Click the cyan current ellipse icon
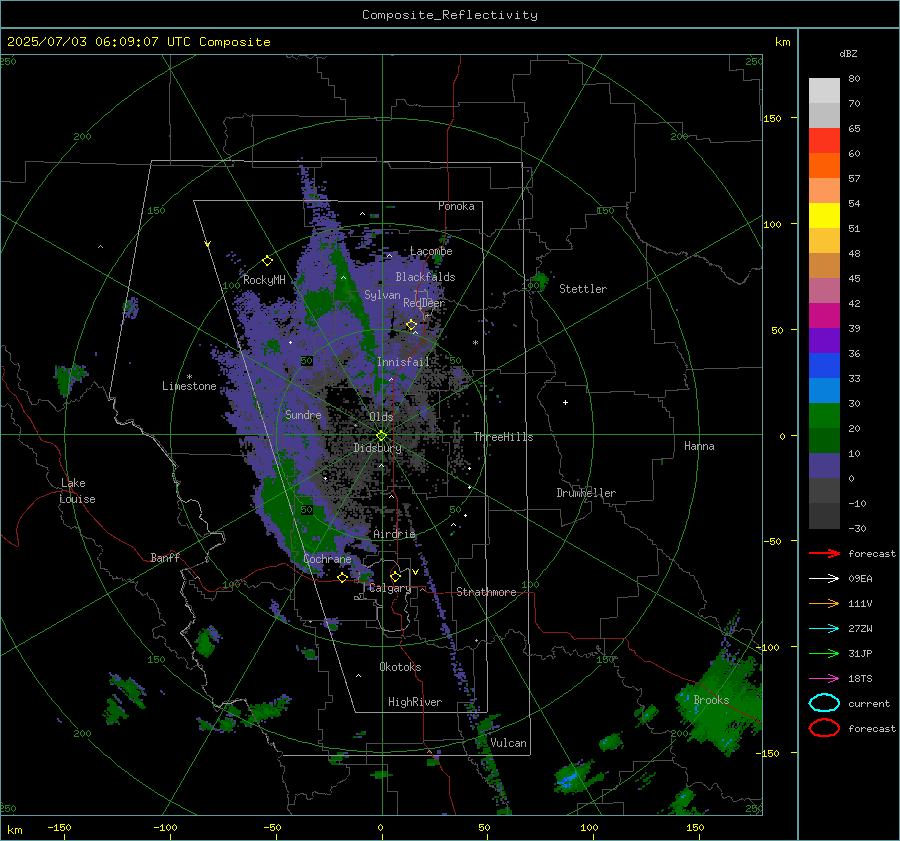The height and width of the screenshot is (841, 900). 824,703
